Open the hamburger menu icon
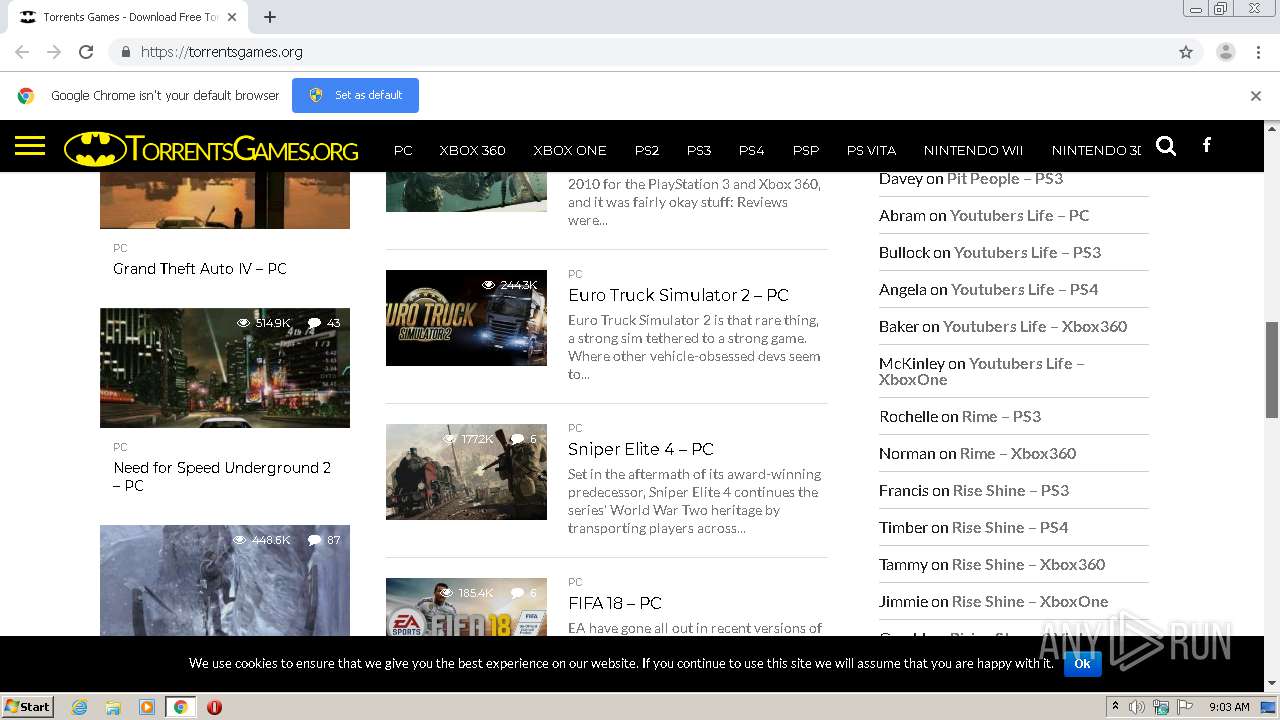The height and width of the screenshot is (720, 1280). 30,147
